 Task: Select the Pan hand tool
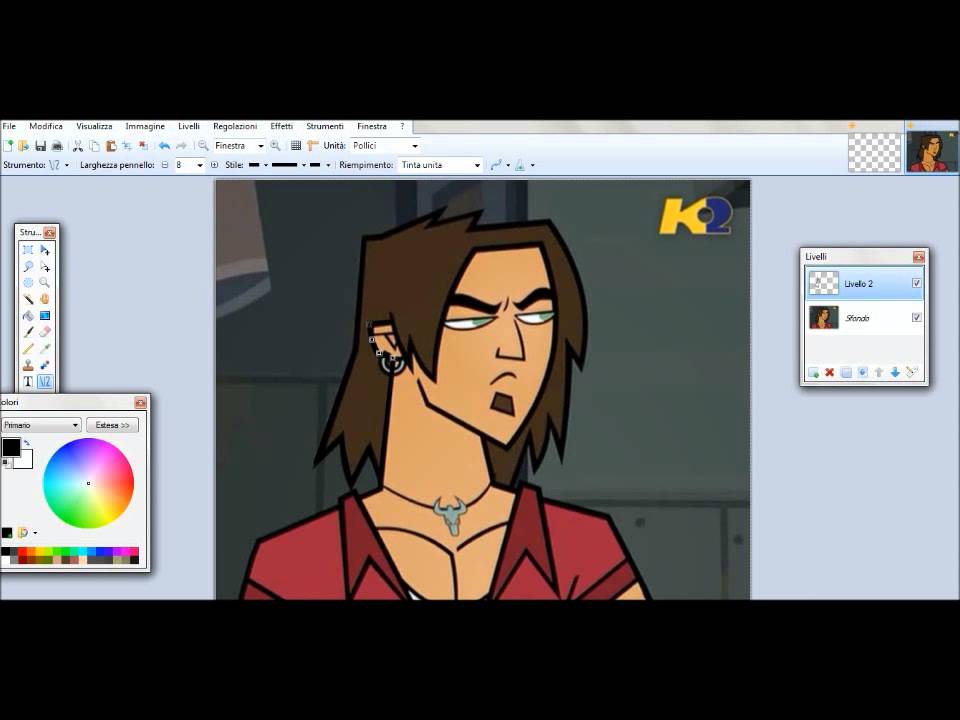point(45,299)
